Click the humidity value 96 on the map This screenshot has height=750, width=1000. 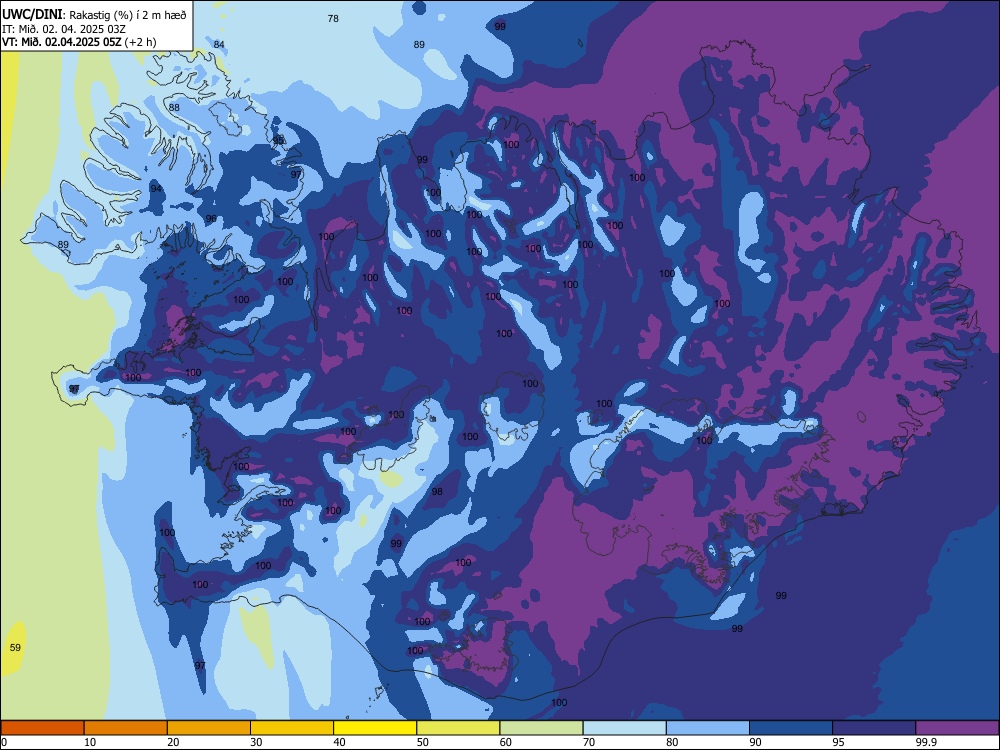coord(211,218)
